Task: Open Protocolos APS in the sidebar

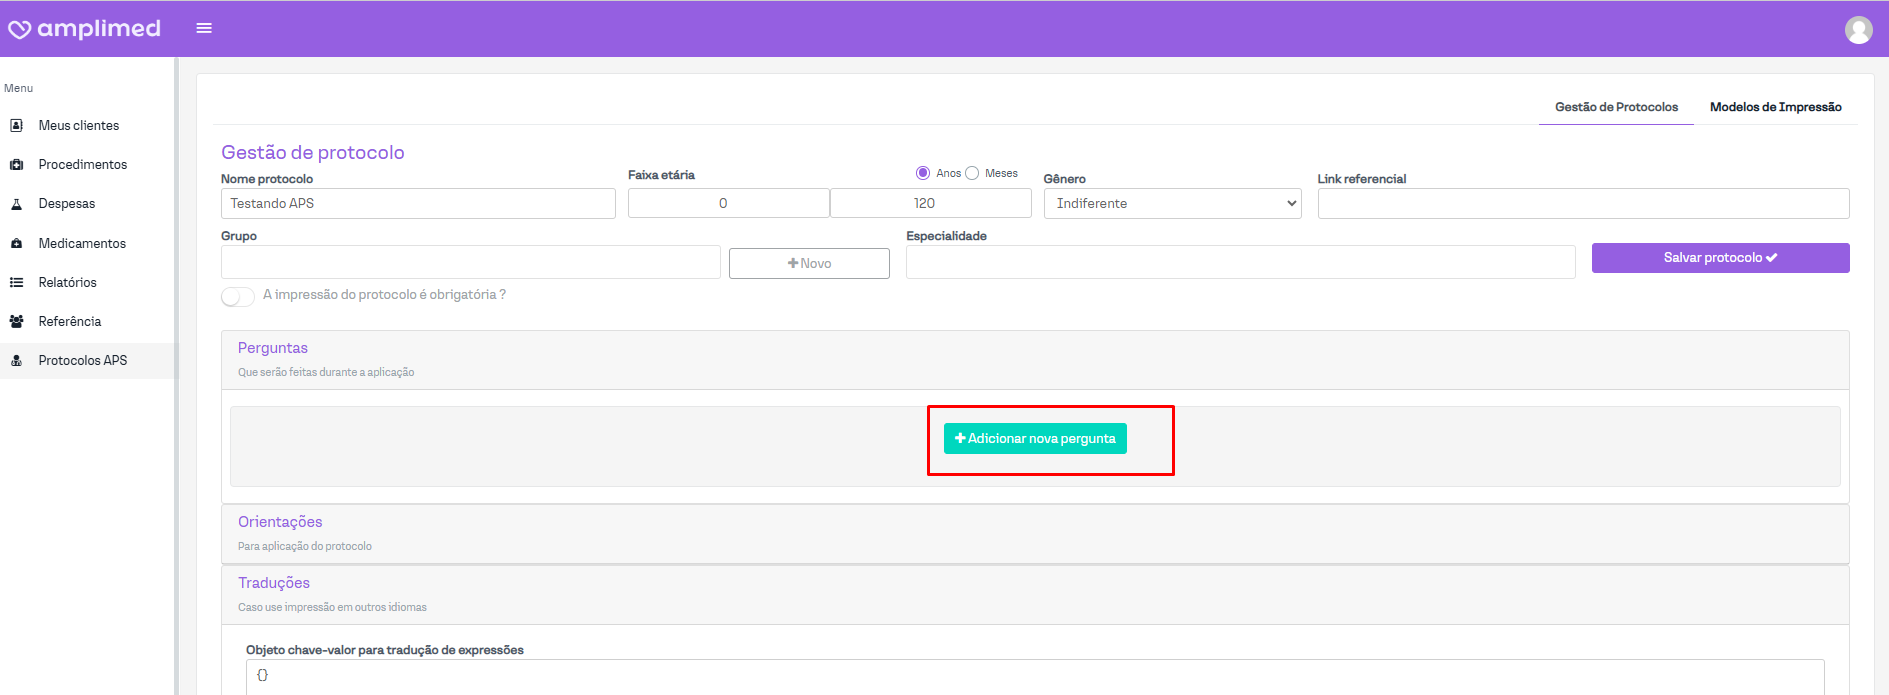Action: 83,360
